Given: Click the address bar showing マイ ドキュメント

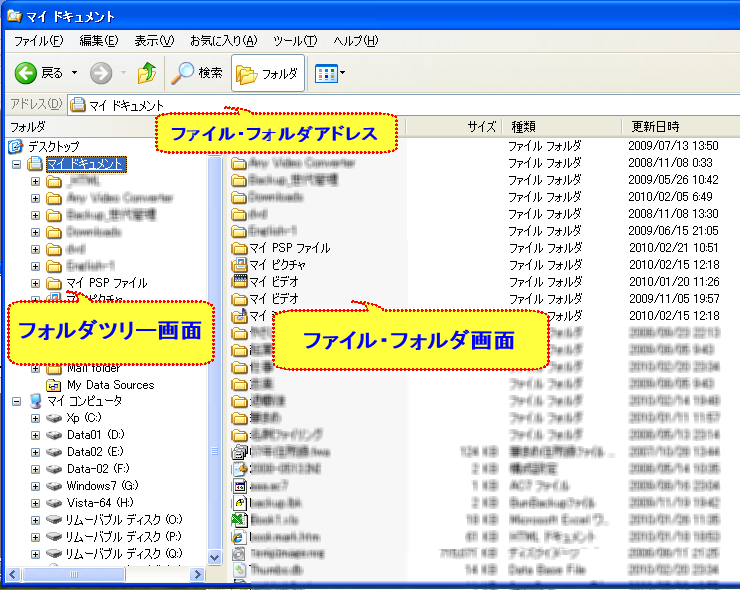Looking at the screenshot, I should click(x=300, y=104).
